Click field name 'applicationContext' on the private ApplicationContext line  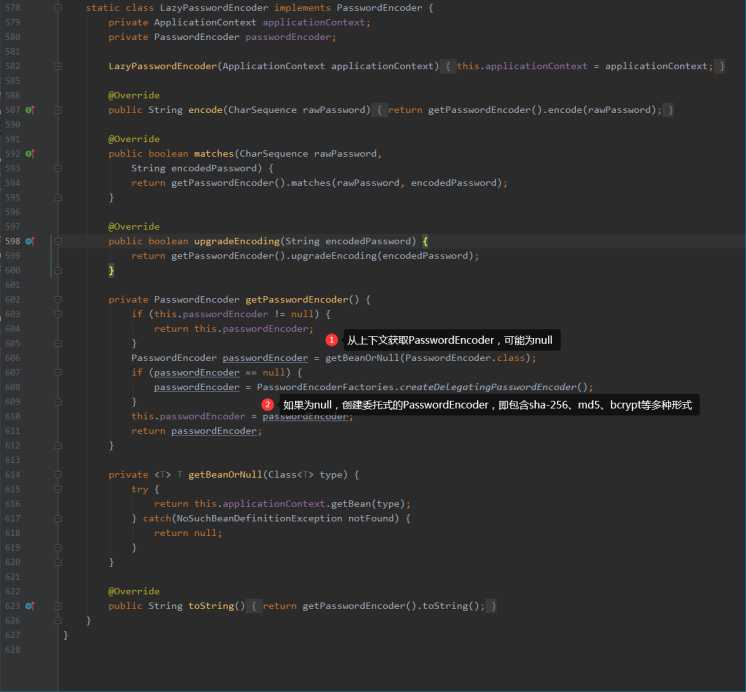click(314, 22)
